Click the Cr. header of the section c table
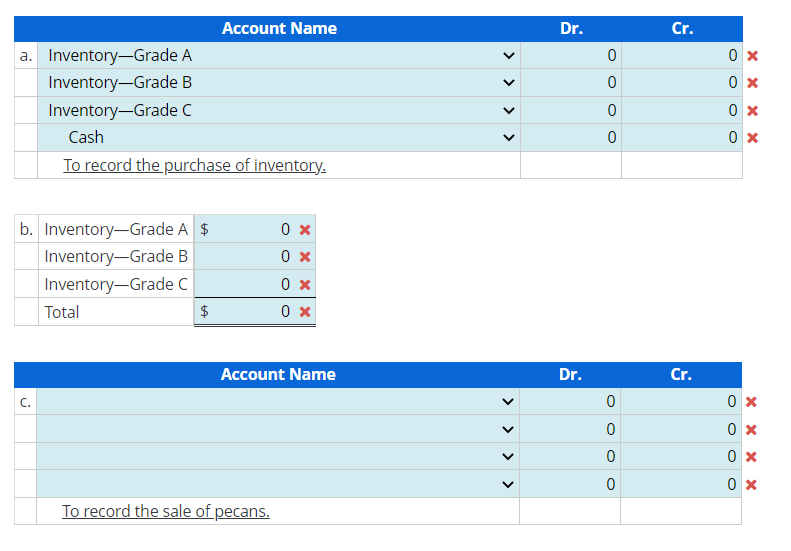This screenshot has height=551, width=791. [x=681, y=374]
